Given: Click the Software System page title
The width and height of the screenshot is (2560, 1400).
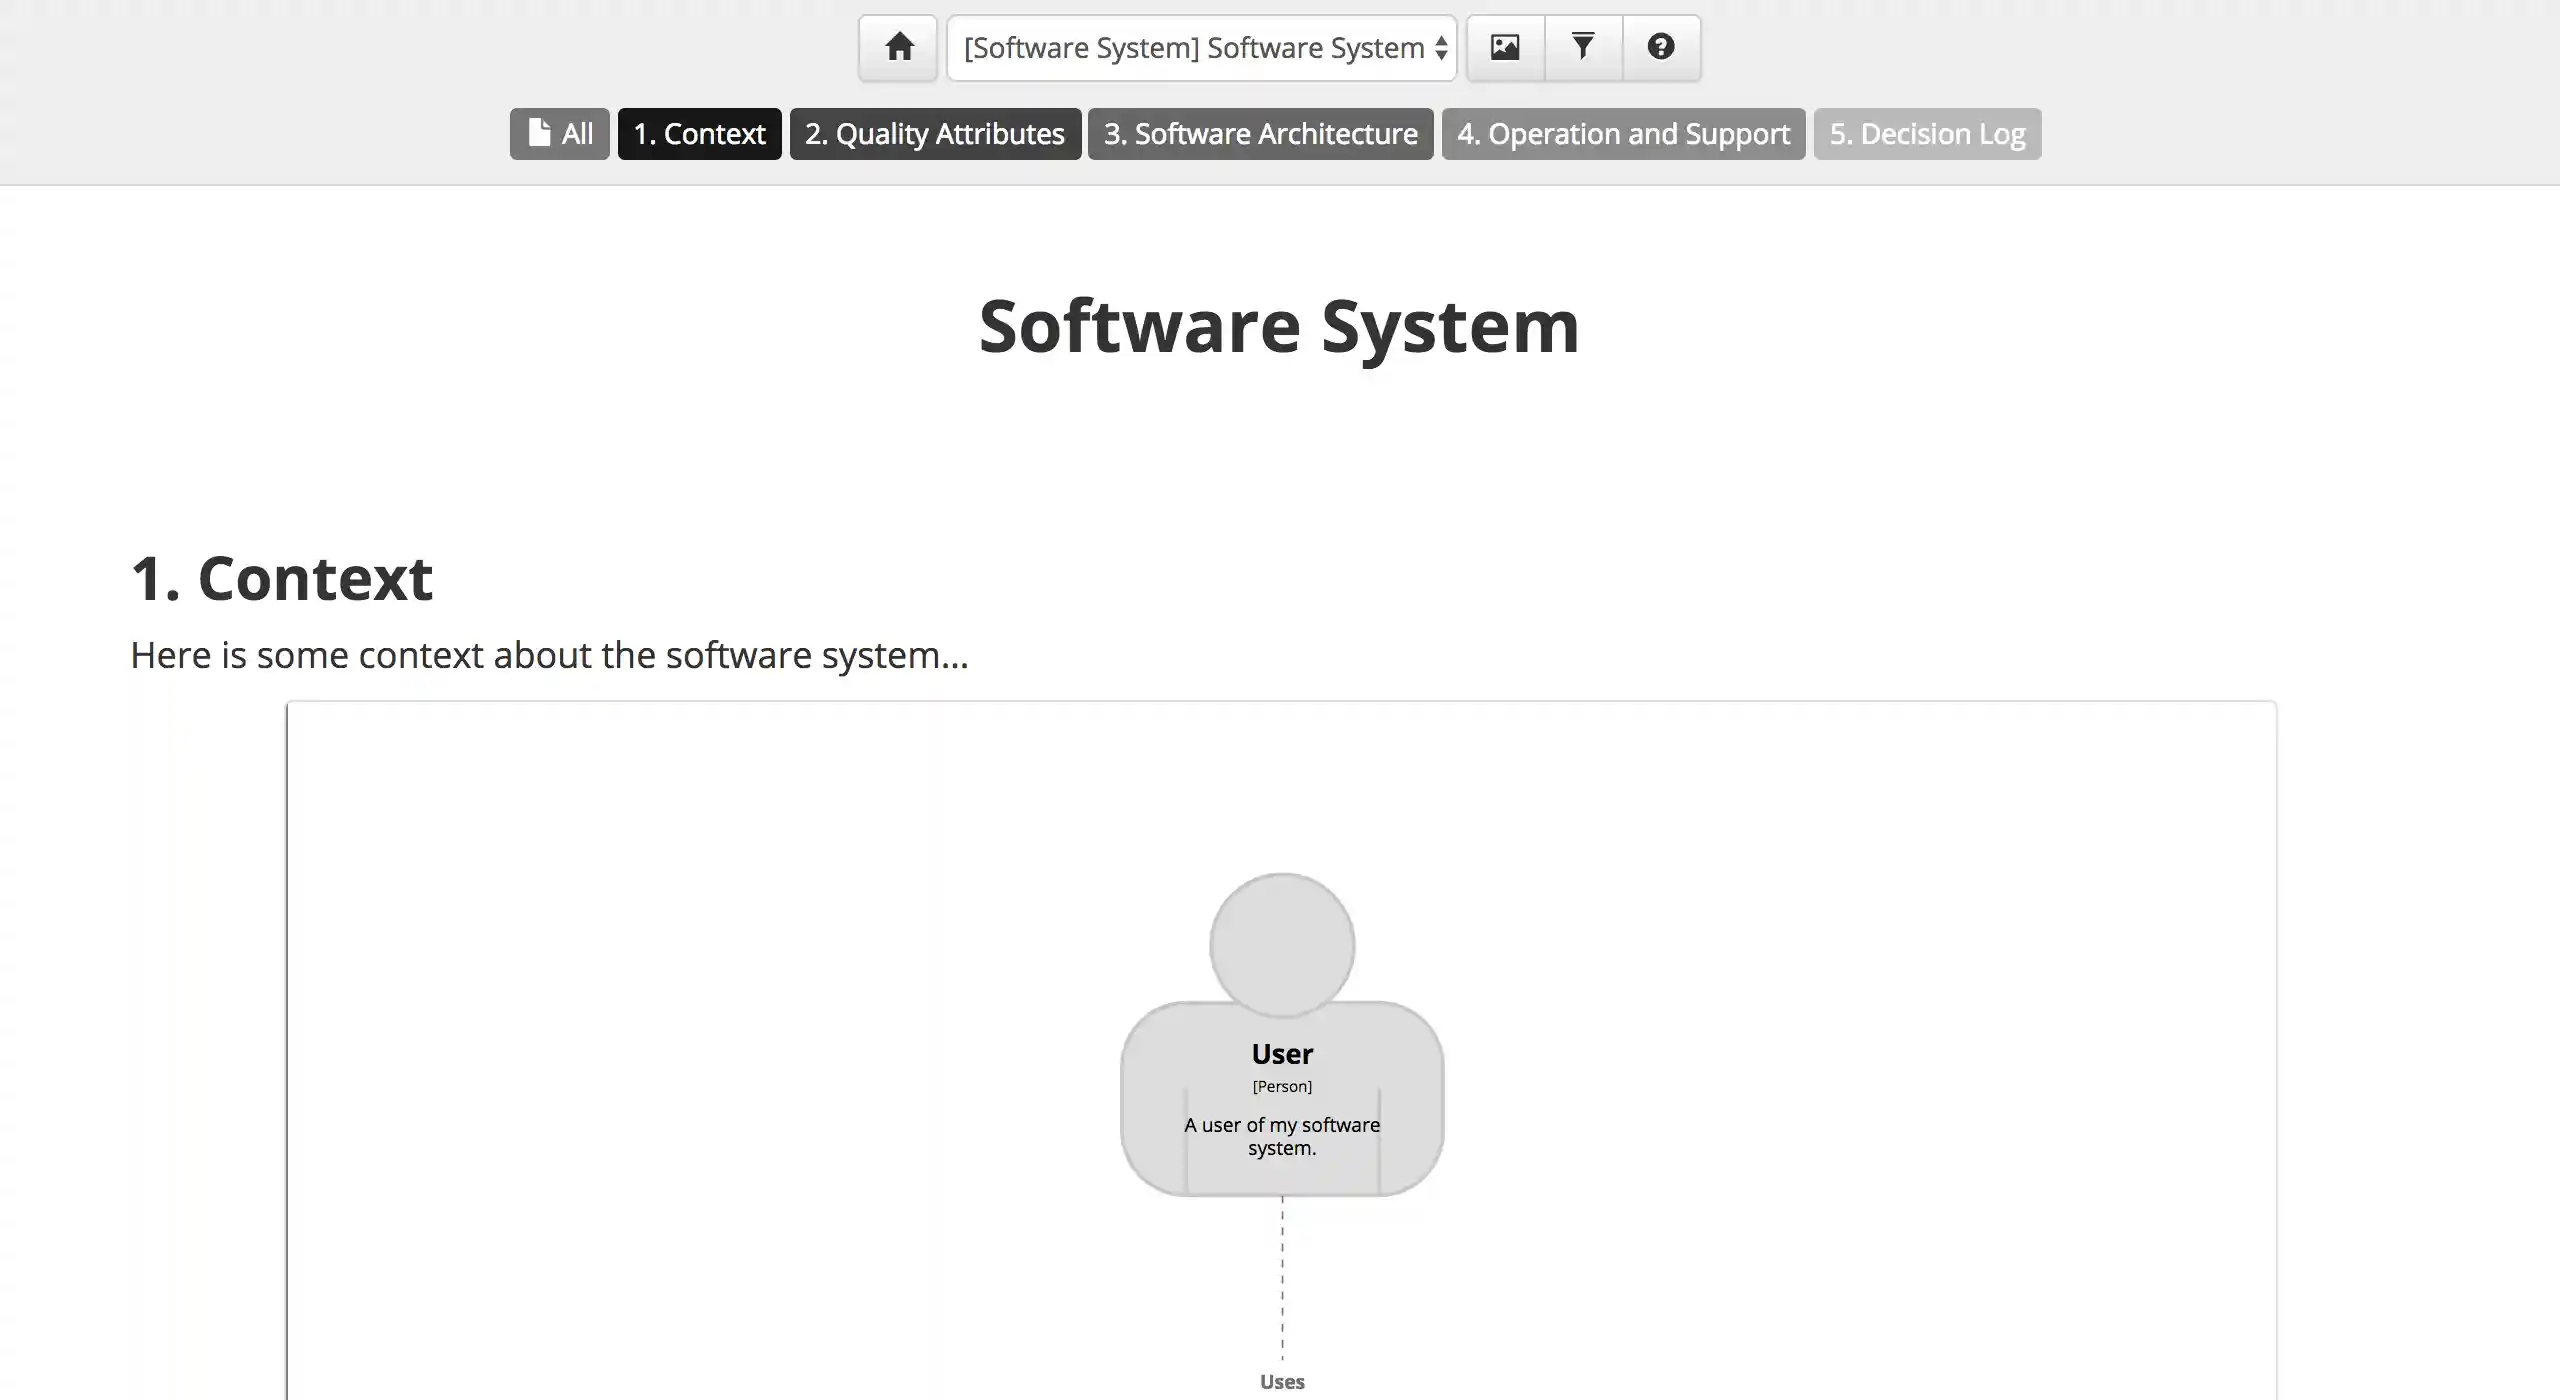Looking at the screenshot, I should point(1280,325).
